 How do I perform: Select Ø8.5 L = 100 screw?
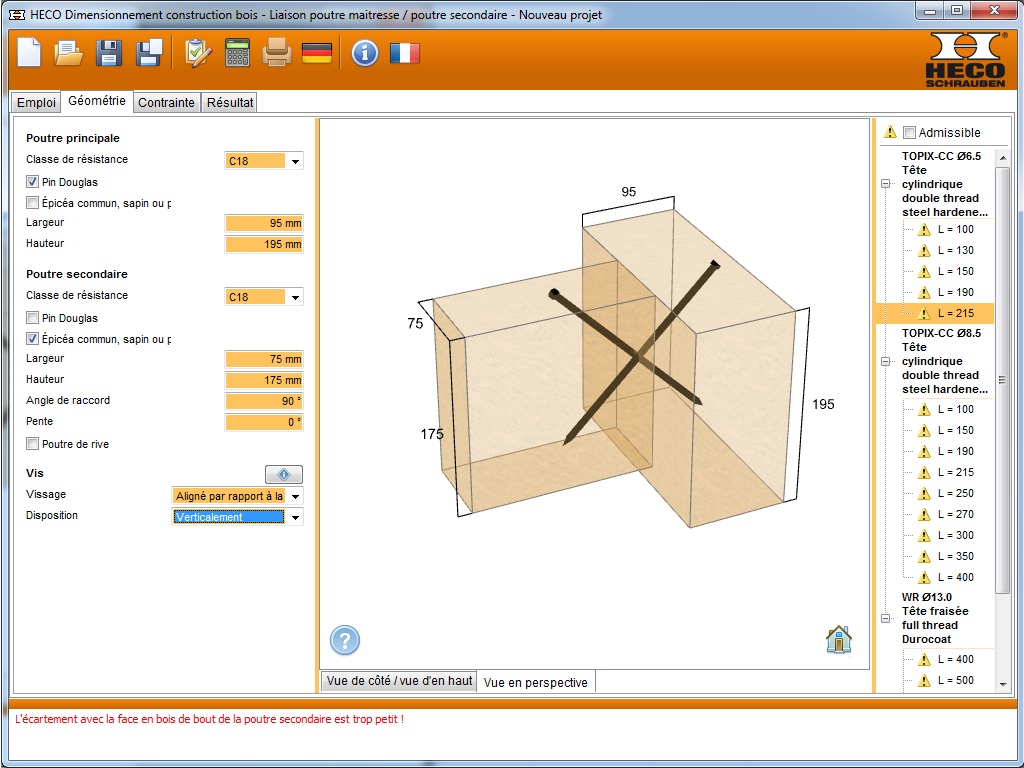(955, 409)
